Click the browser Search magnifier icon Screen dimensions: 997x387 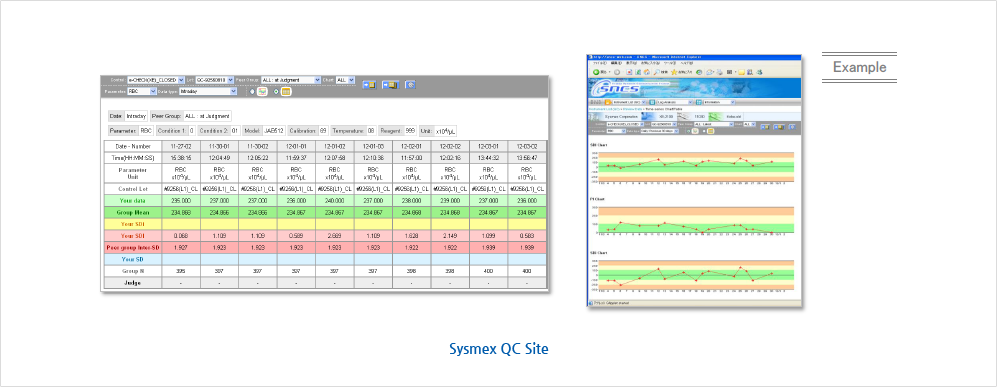[656, 72]
